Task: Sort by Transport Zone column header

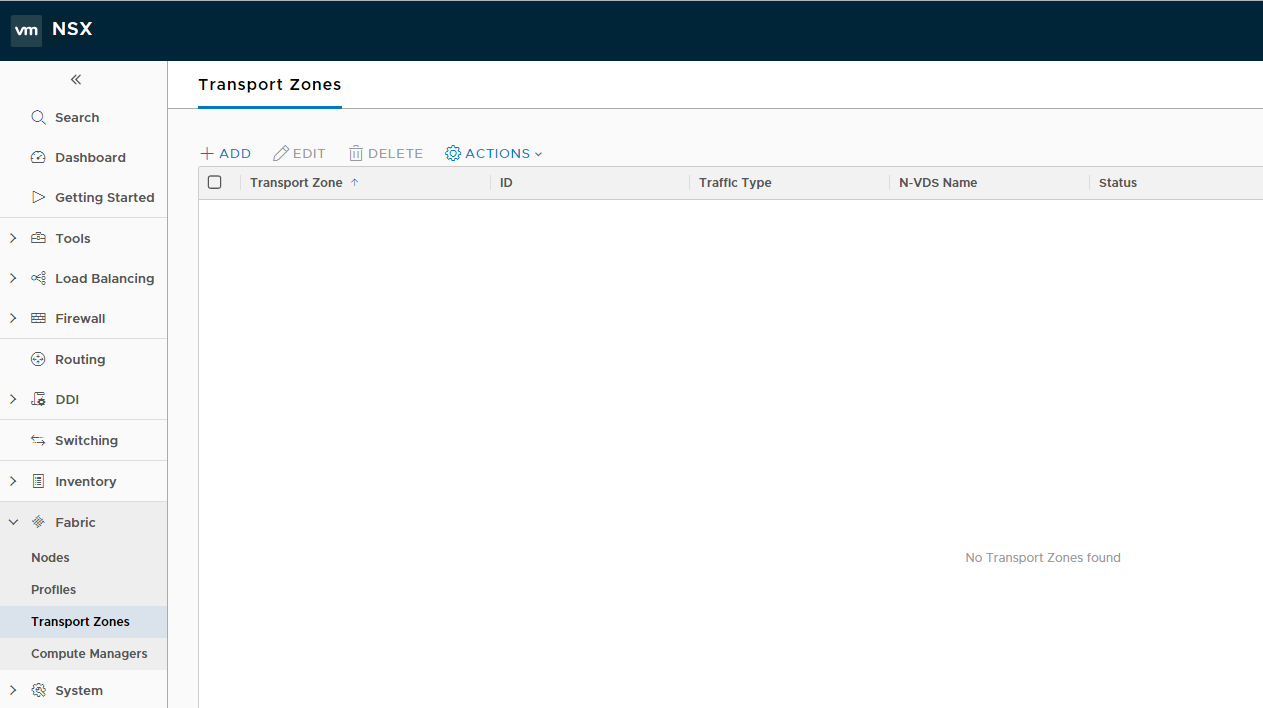Action: (x=296, y=182)
